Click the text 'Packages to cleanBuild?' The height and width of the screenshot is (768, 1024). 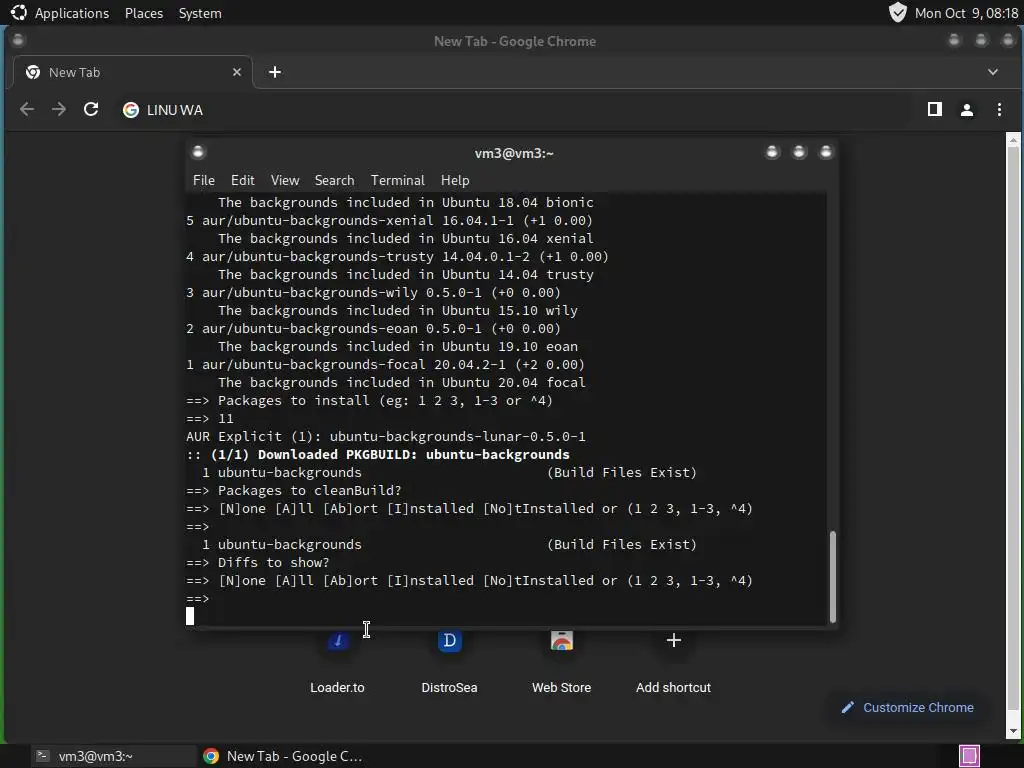(310, 490)
